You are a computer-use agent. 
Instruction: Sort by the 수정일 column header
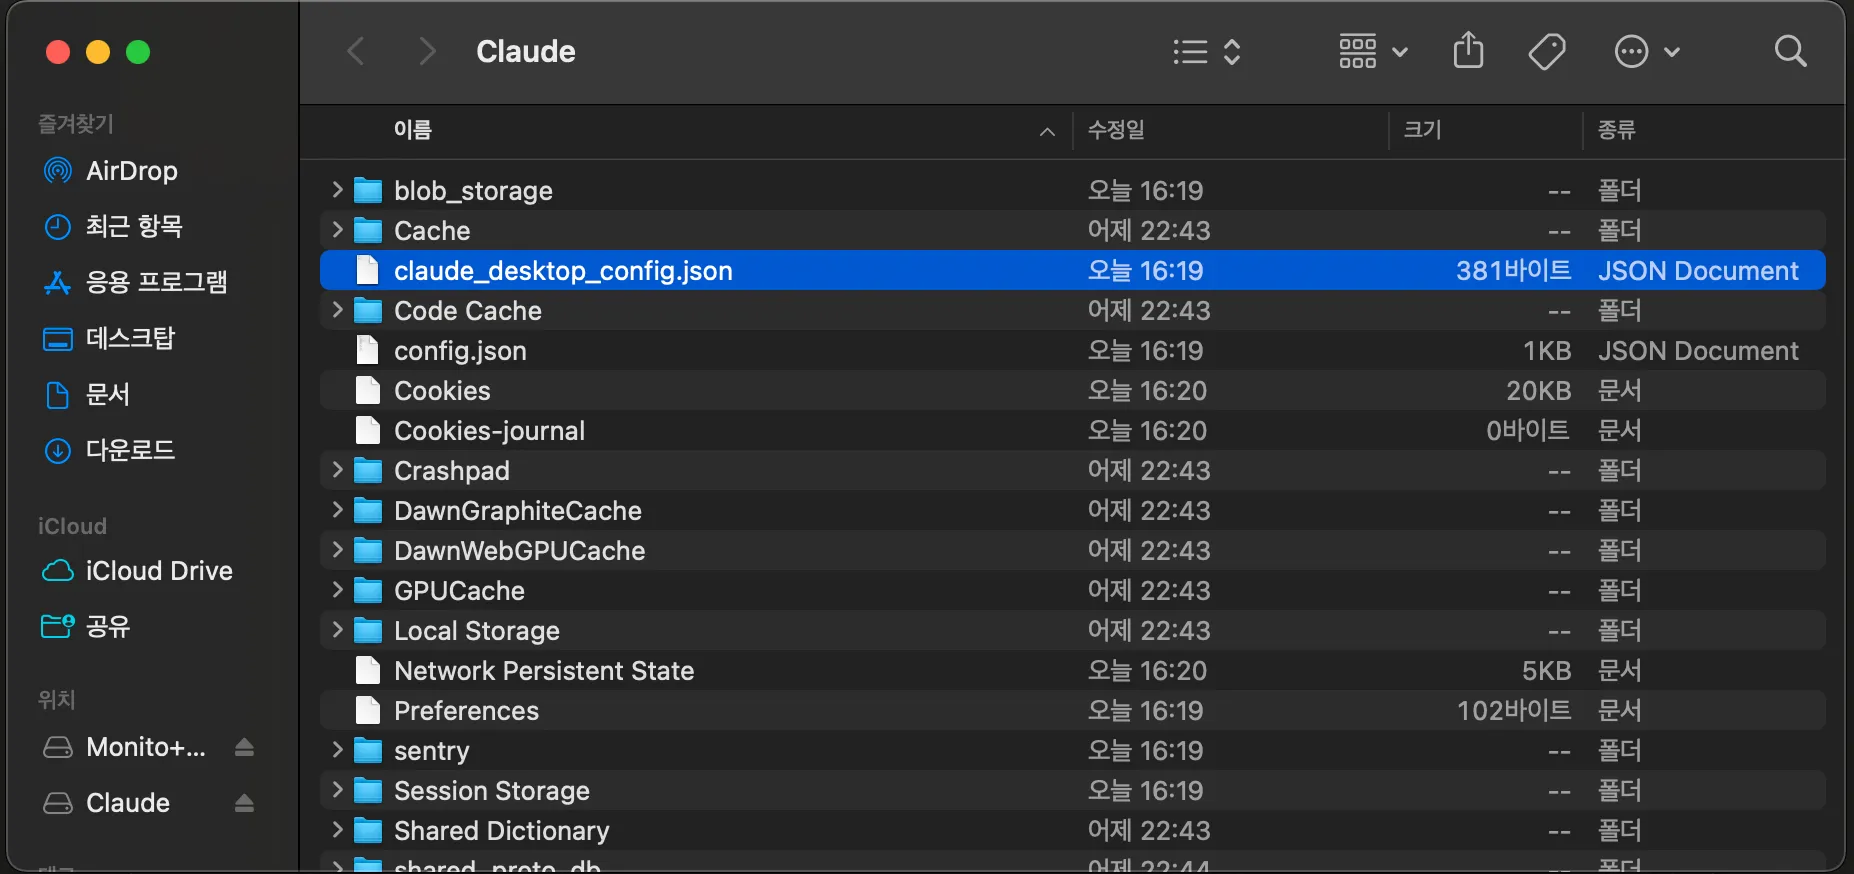(1116, 130)
